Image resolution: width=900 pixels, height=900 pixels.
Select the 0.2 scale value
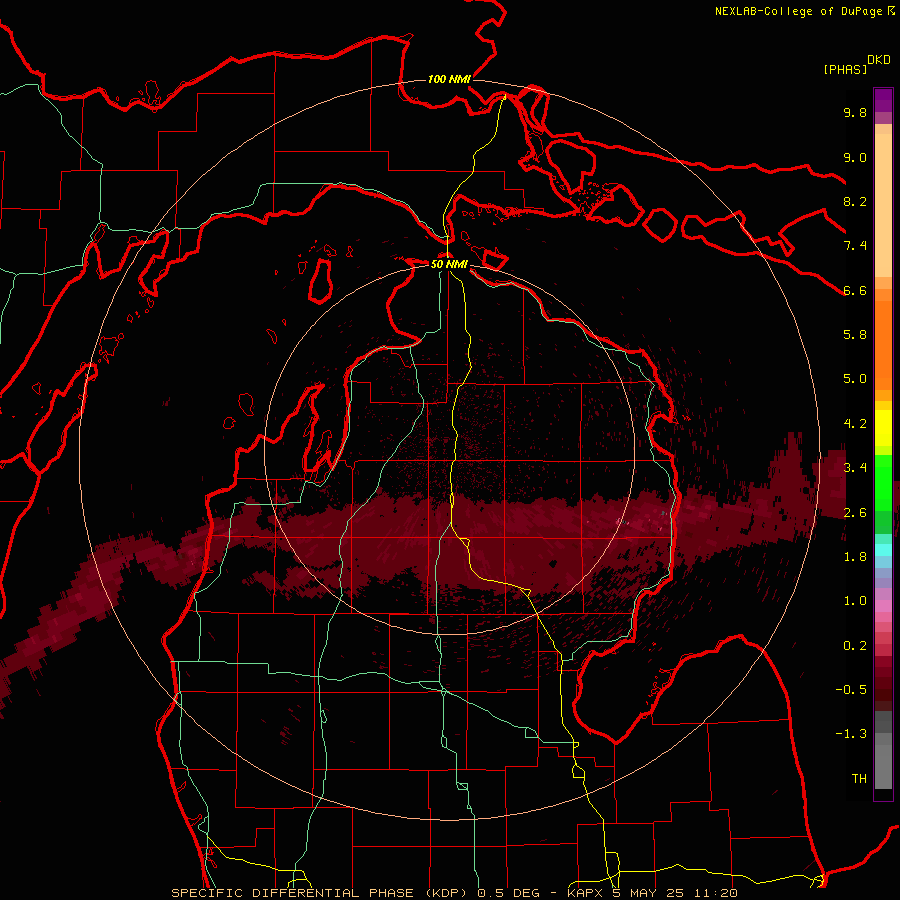[x=855, y=645]
